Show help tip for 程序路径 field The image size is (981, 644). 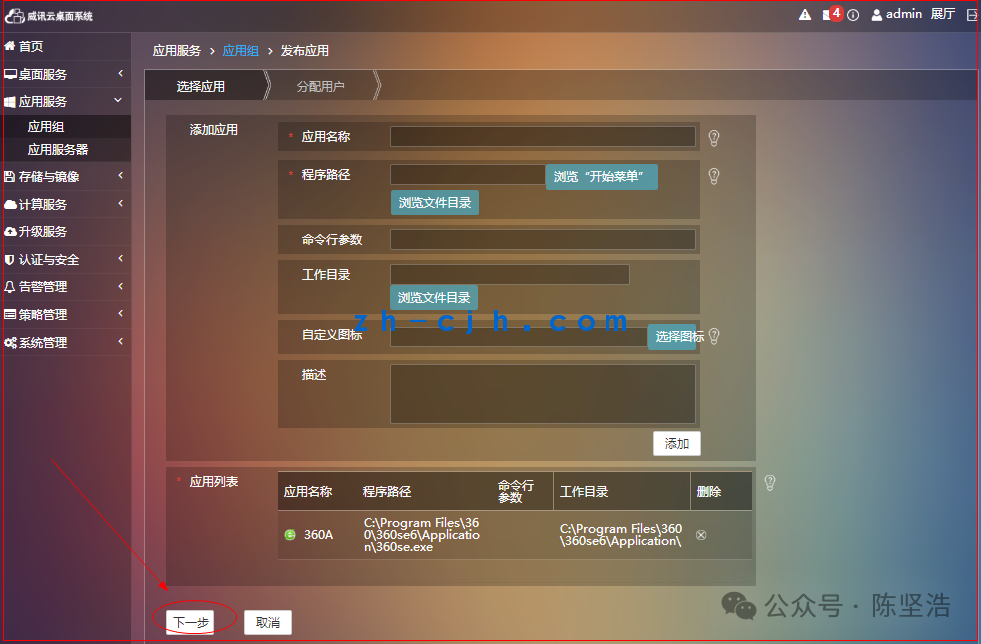coord(714,176)
